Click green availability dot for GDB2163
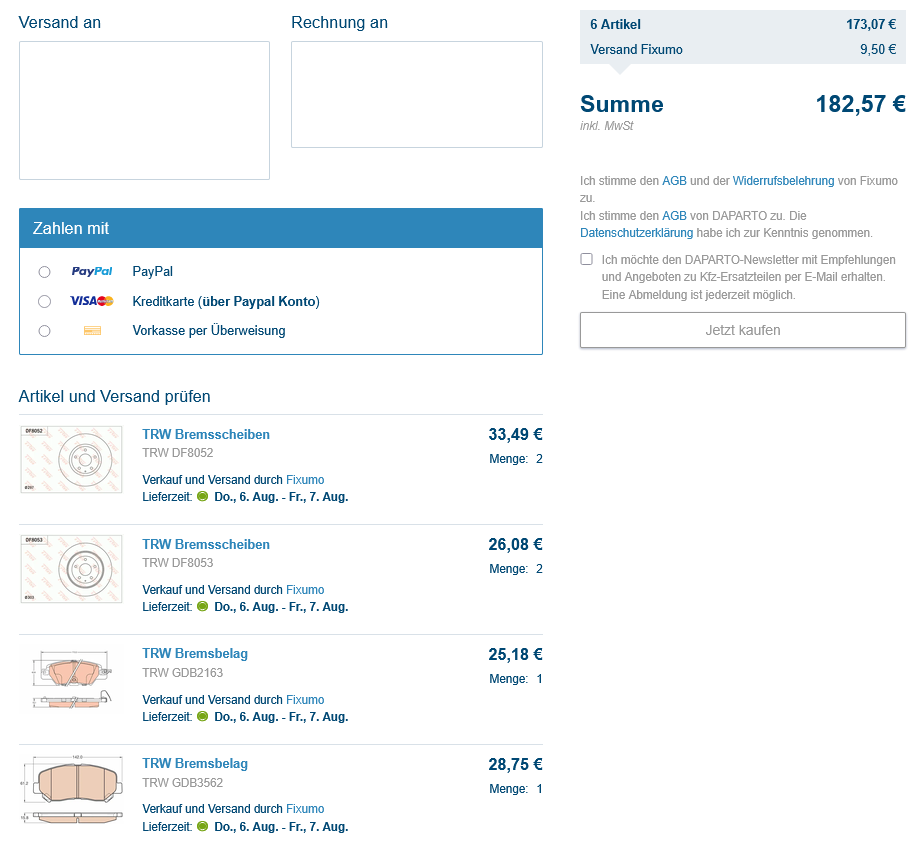Image resolution: width=924 pixels, height=847 pixels. (203, 716)
